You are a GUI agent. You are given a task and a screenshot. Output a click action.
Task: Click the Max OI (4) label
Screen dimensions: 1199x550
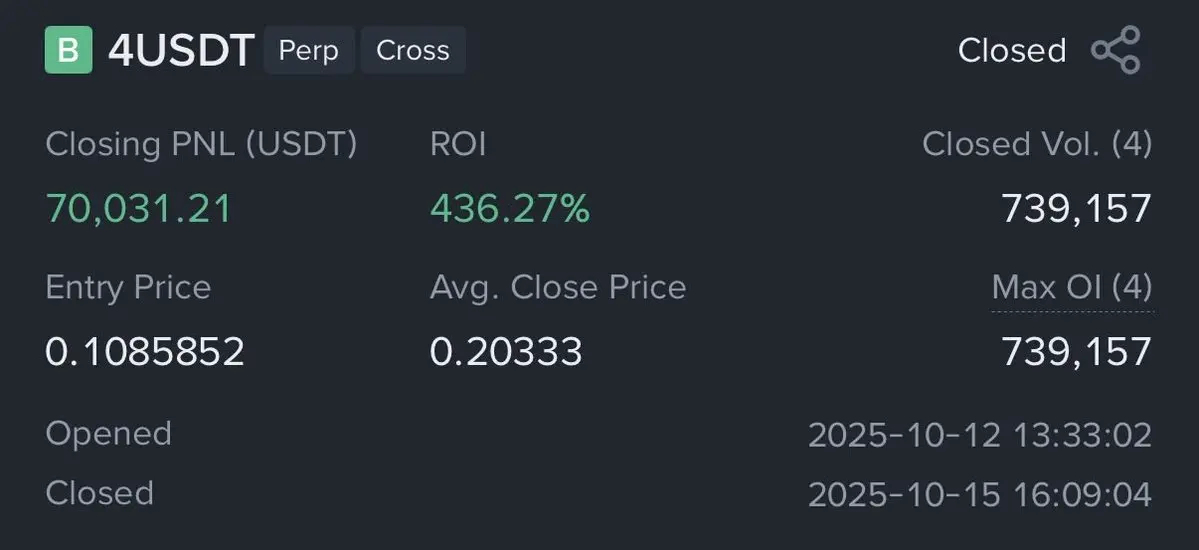[x=1071, y=288]
